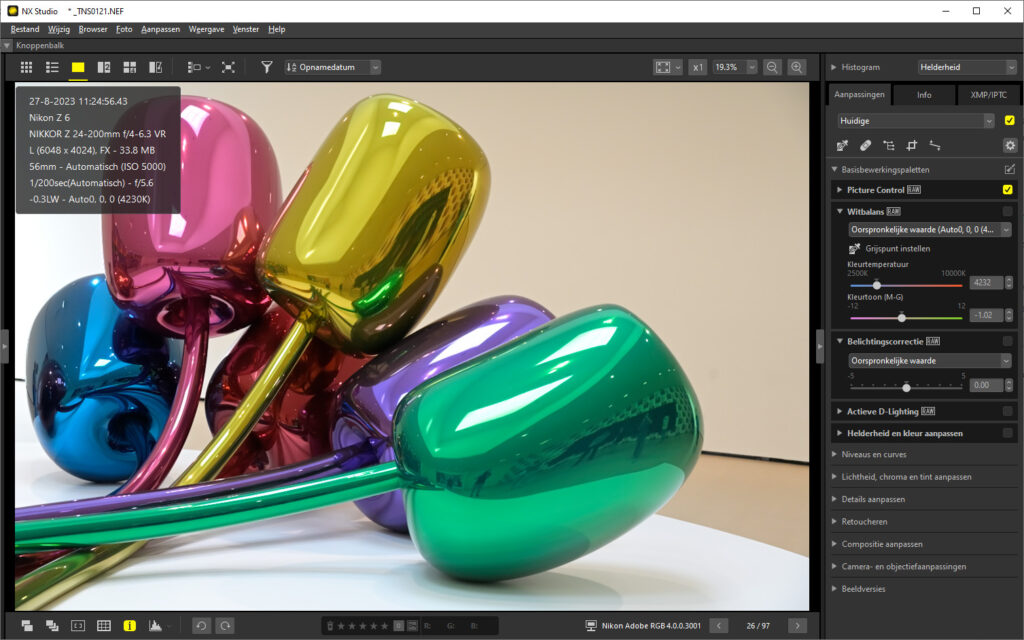Select the straighten tool icon
1024x640 pixels.
click(x=935, y=145)
